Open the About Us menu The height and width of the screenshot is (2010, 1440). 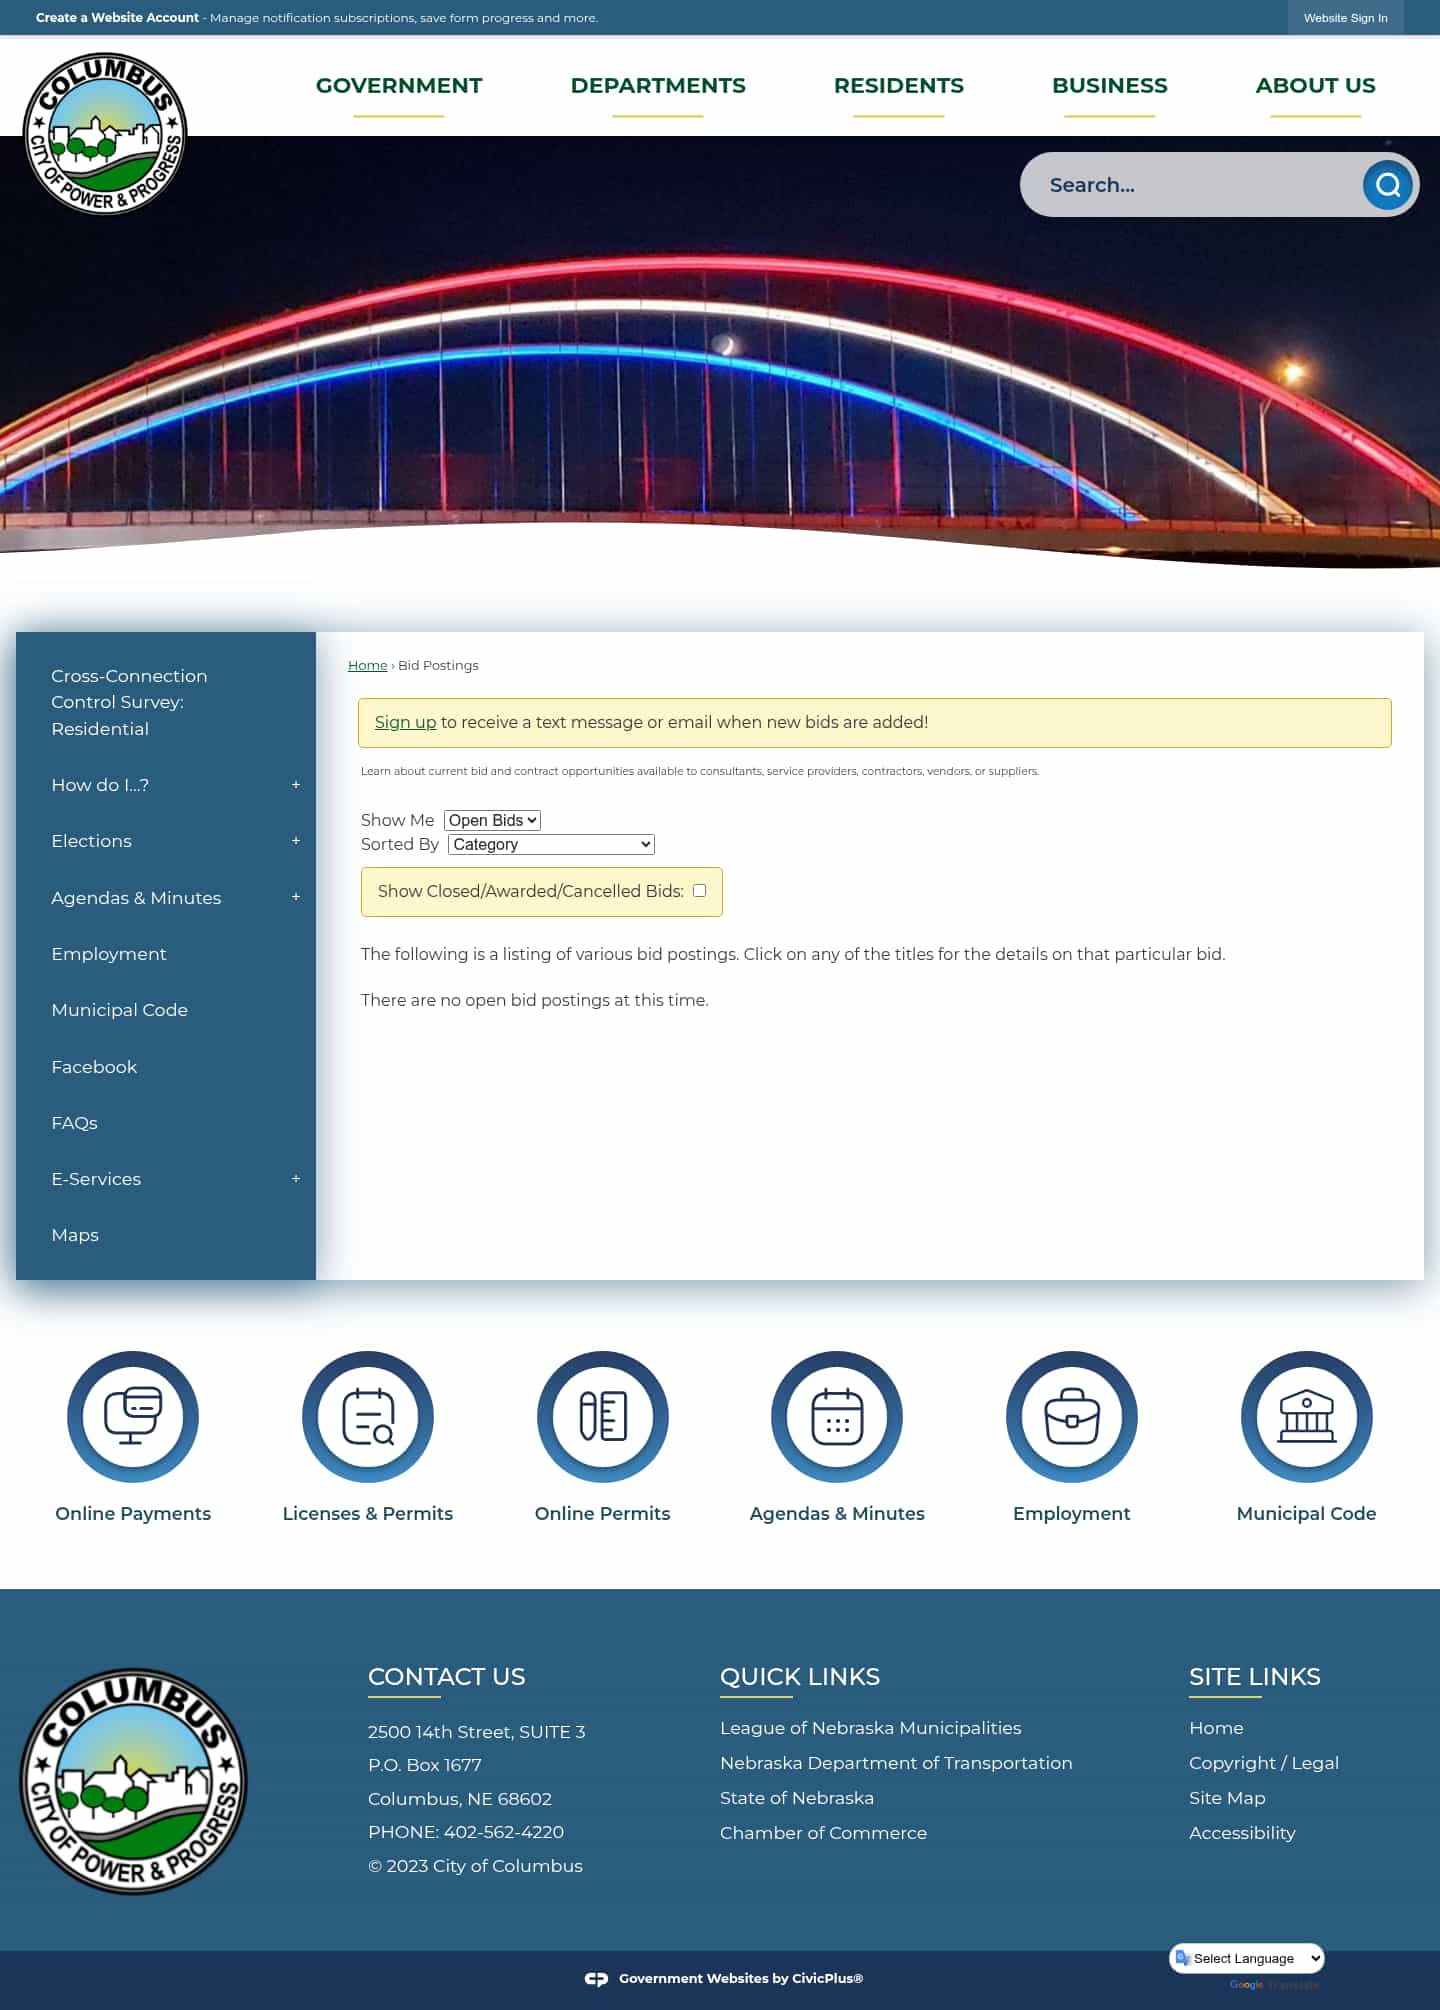click(x=1316, y=86)
